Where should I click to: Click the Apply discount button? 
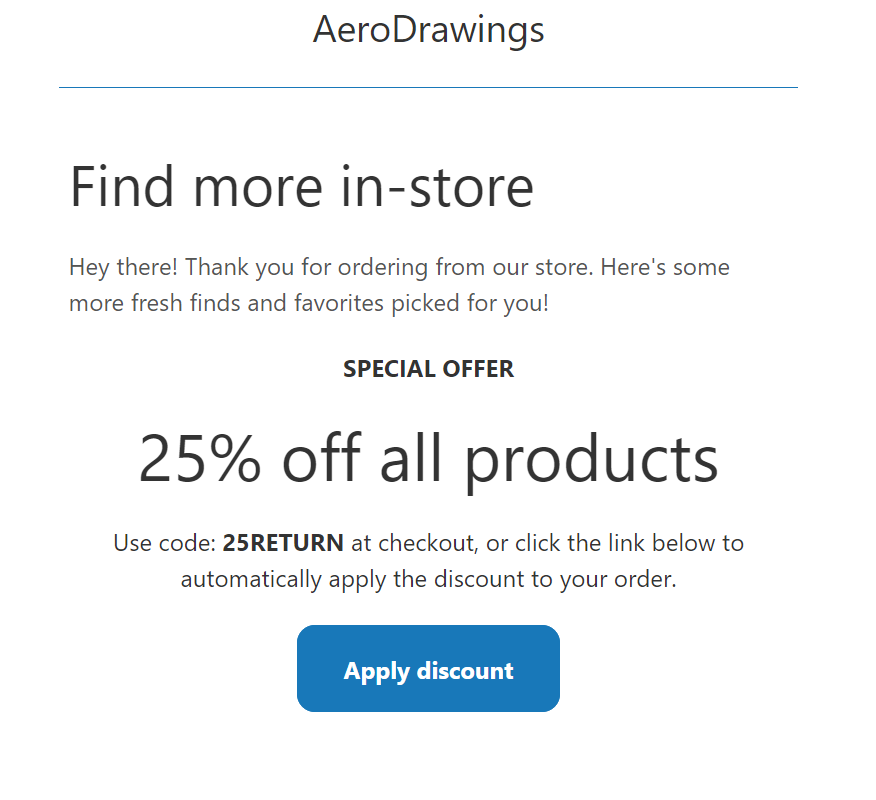pos(428,669)
